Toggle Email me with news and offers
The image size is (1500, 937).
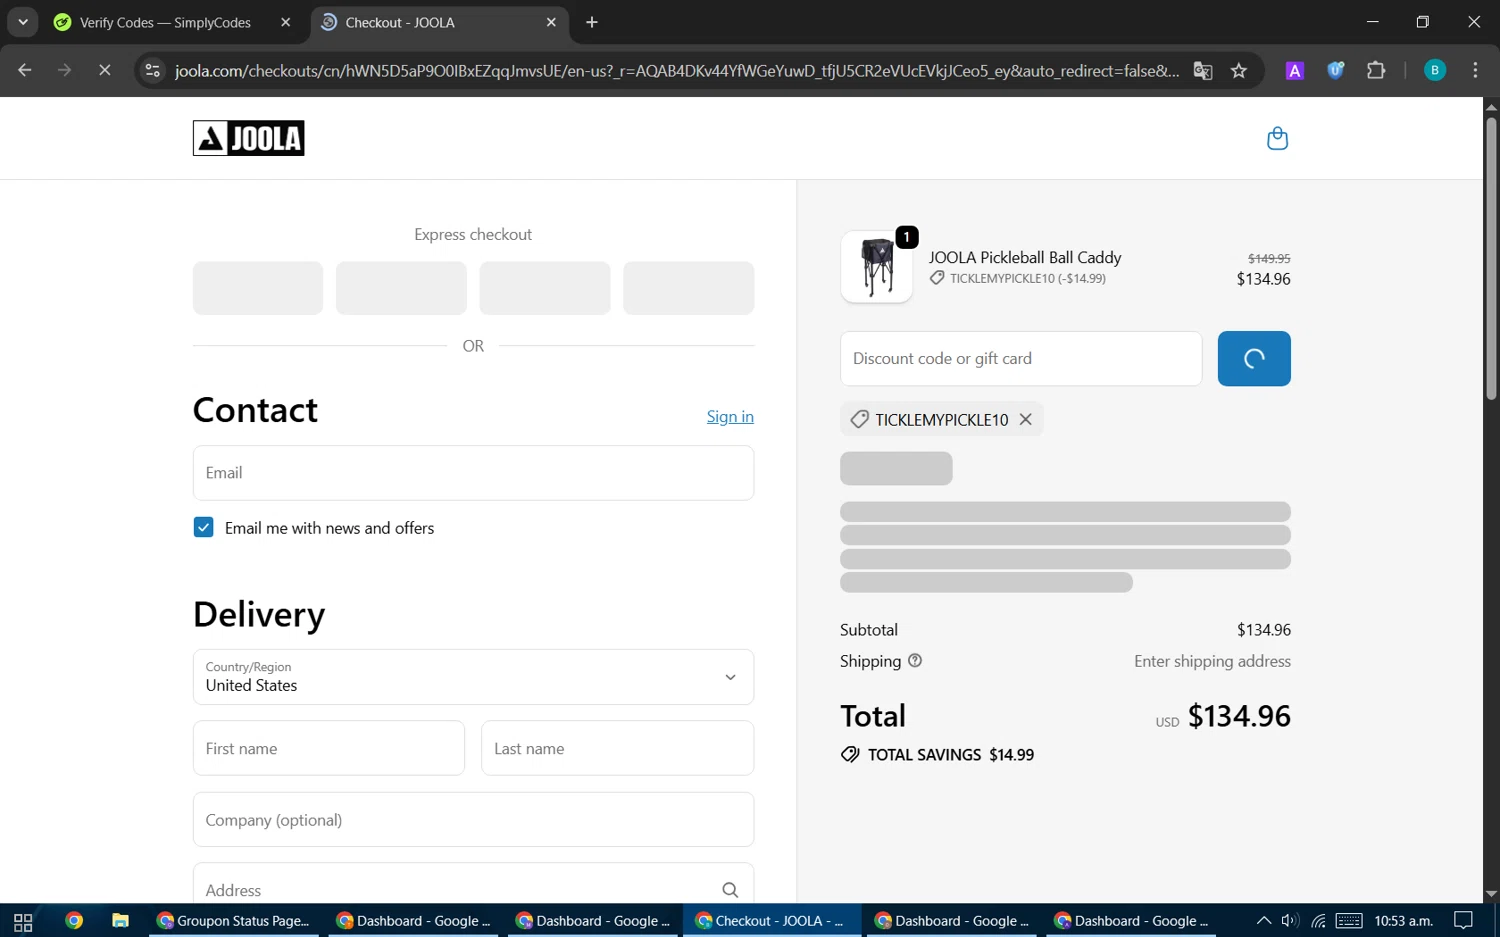[x=203, y=527]
